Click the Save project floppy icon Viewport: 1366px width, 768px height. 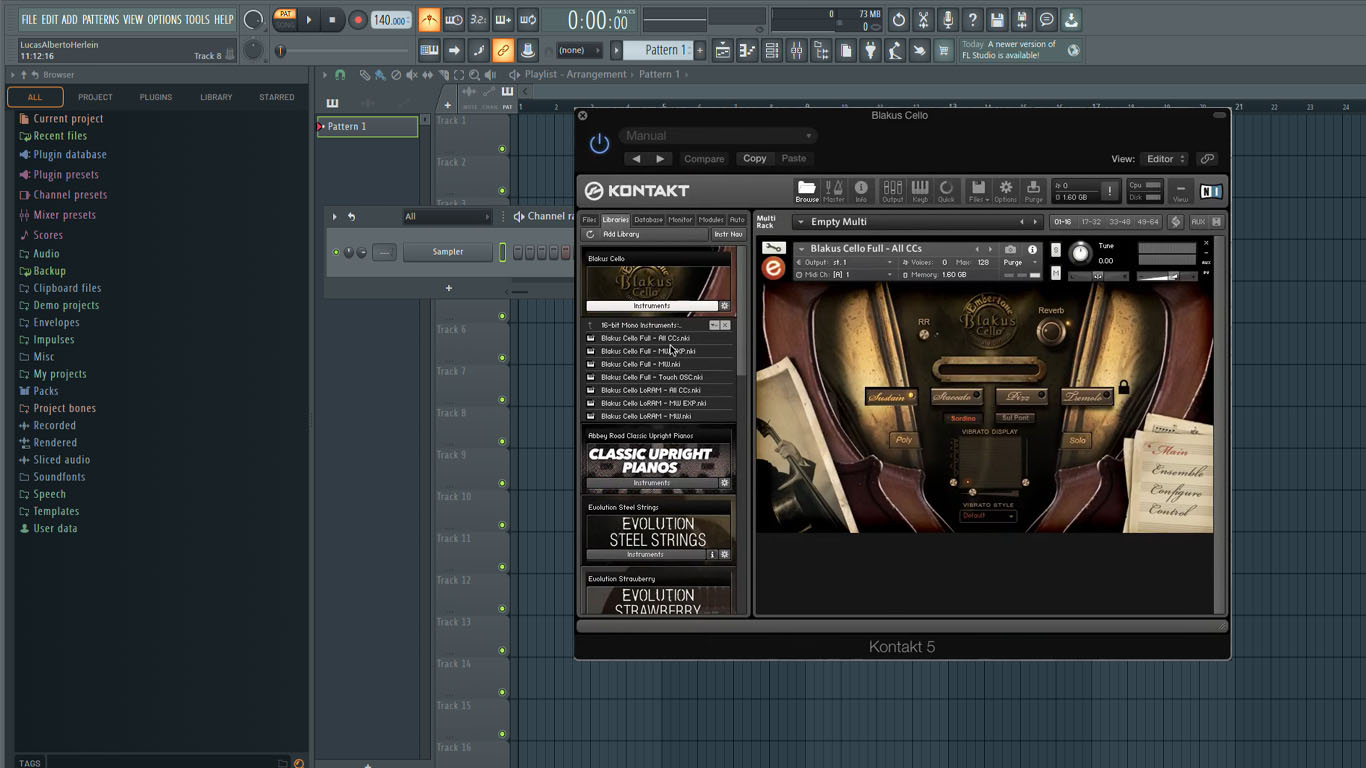[997, 20]
